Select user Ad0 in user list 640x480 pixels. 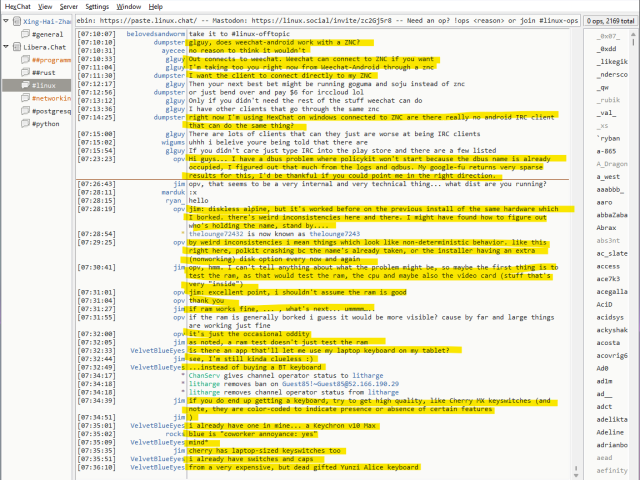pyautogui.click(x=602, y=368)
